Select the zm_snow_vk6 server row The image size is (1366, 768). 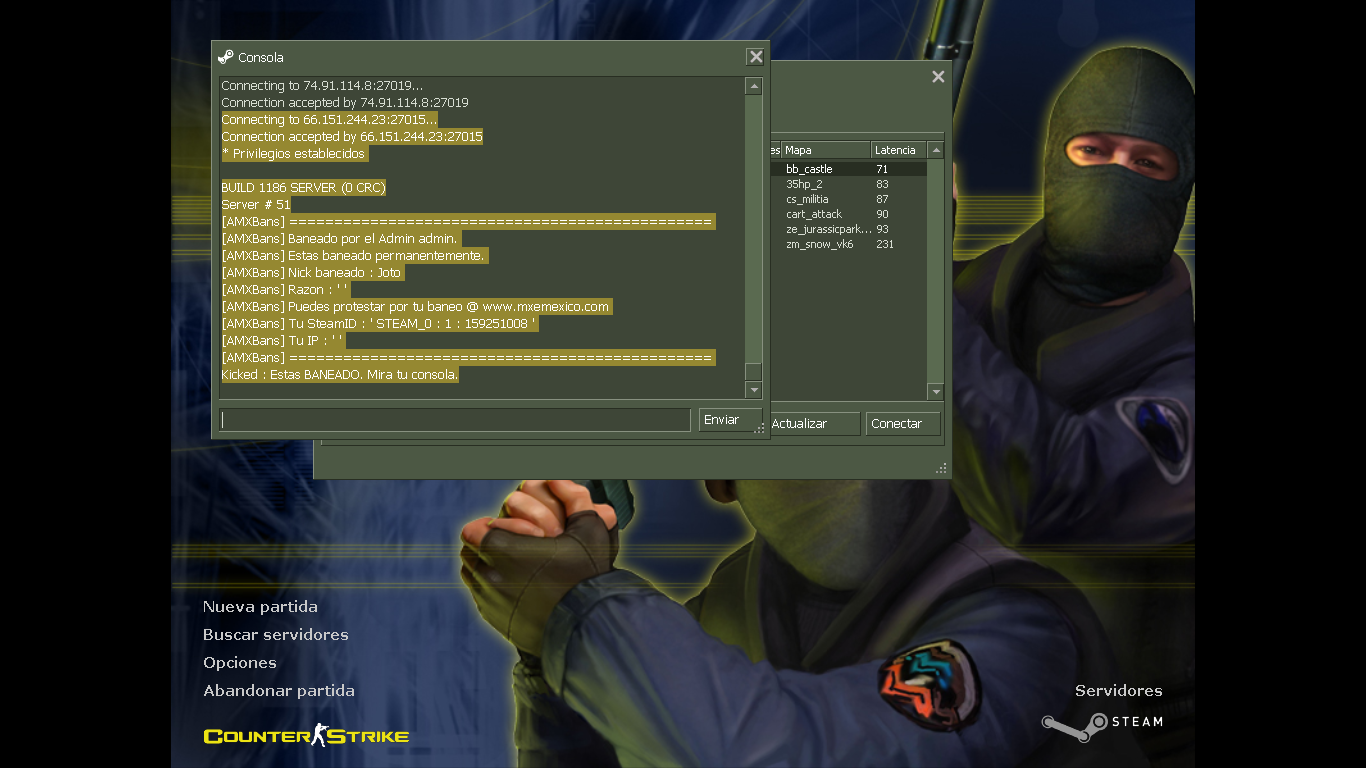[848, 244]
